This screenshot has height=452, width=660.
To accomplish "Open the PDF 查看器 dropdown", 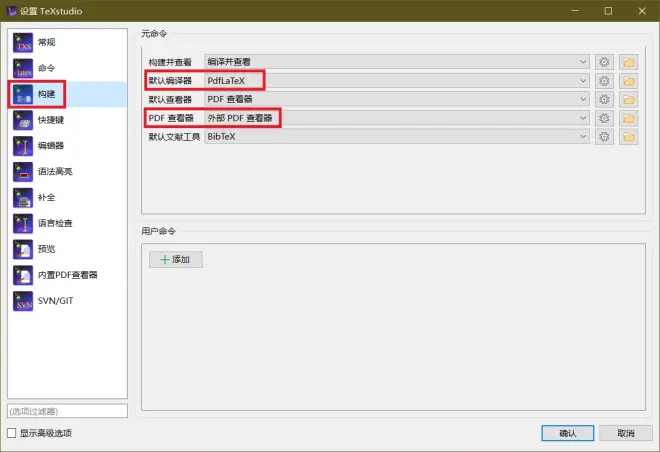I will point(397,118).
